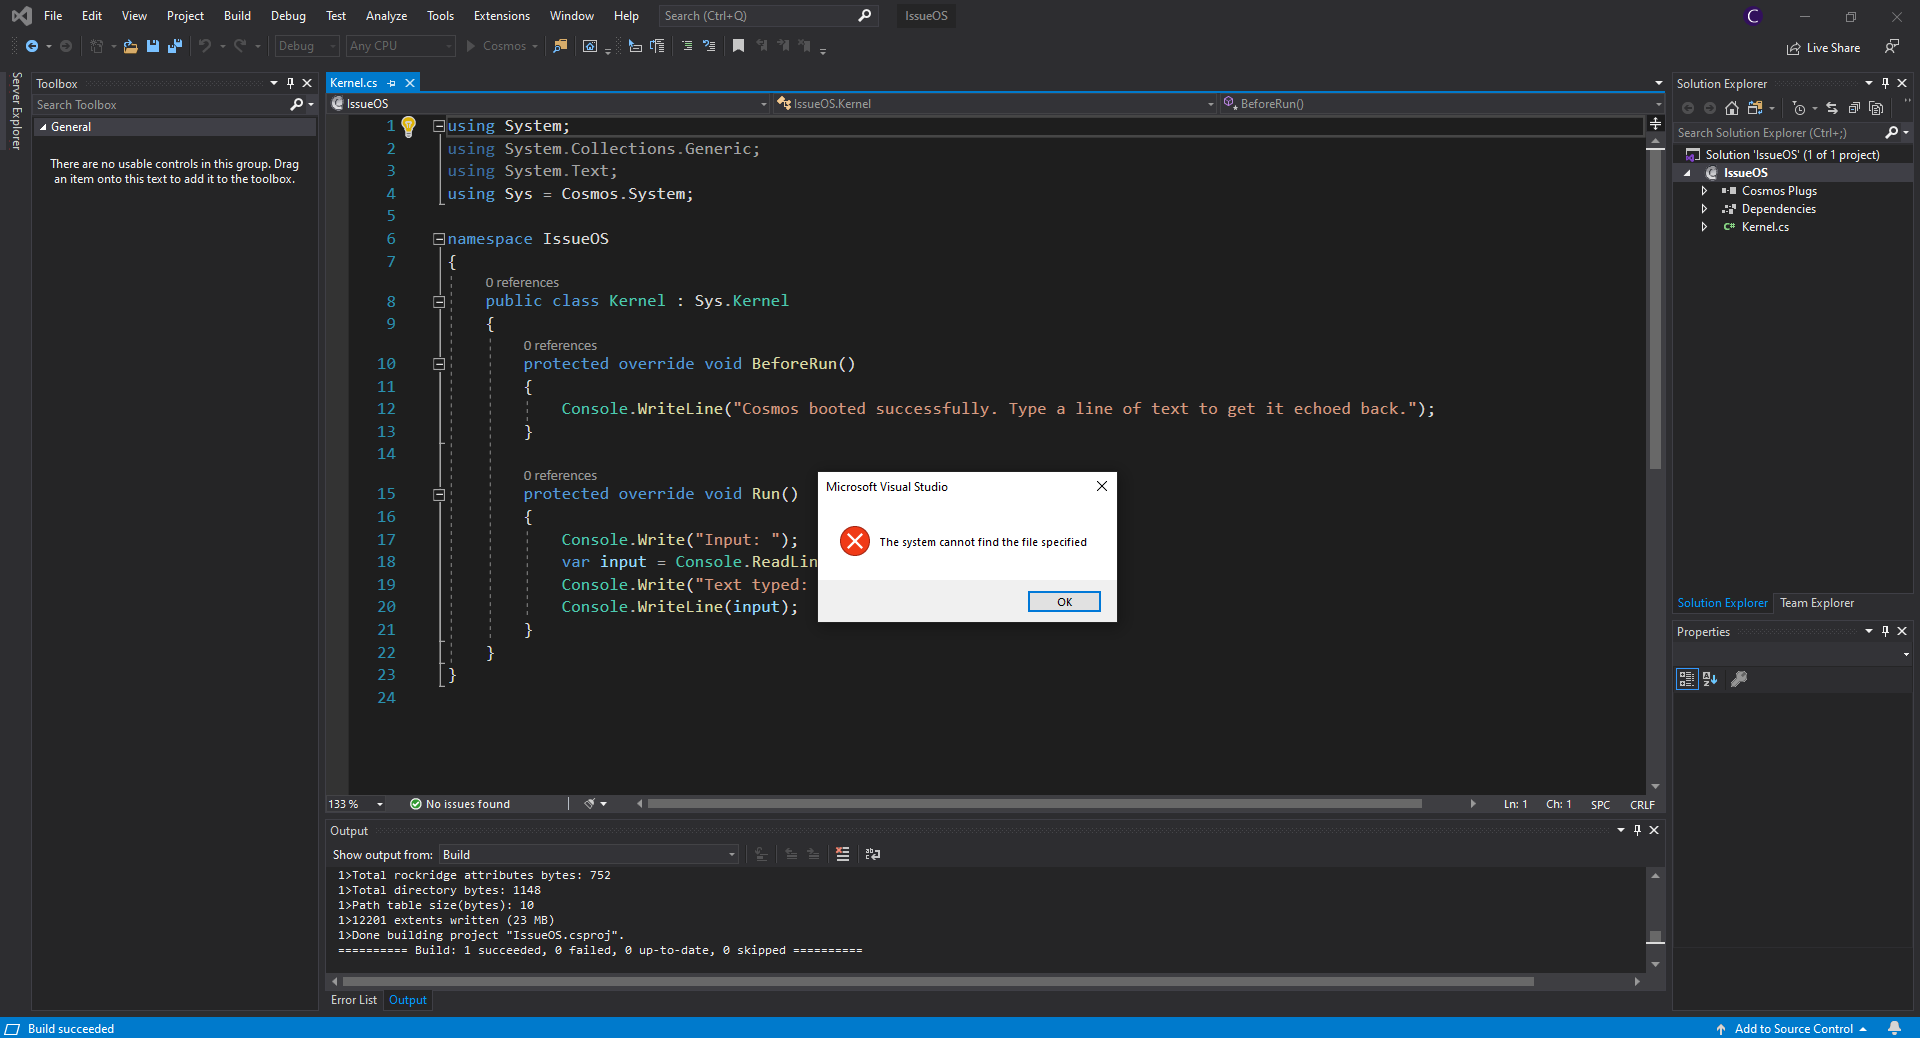Click Save All icon in toolbar
The width and height of the screenshot is (1920, 1038).
pos(175,46)
